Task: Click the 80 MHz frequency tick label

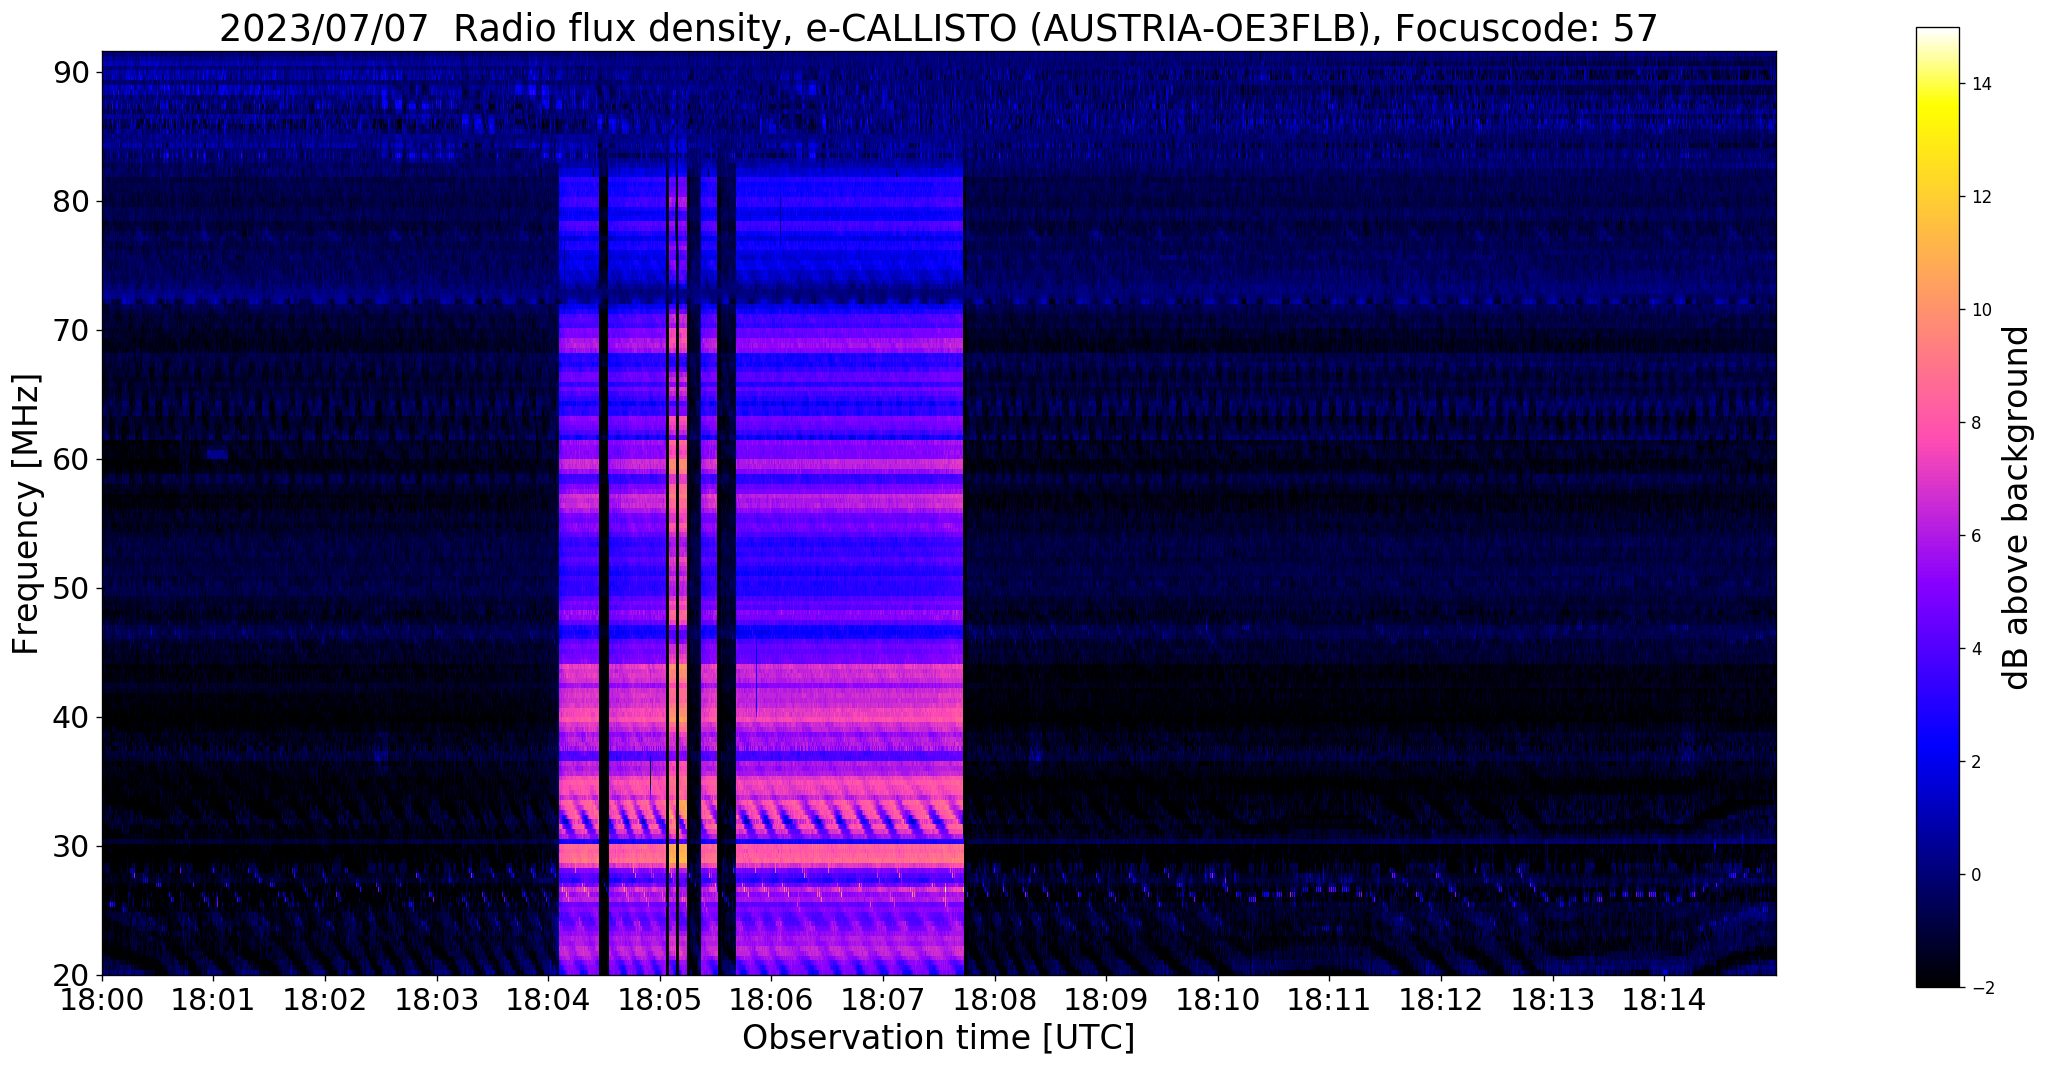Action: point(71,201)
